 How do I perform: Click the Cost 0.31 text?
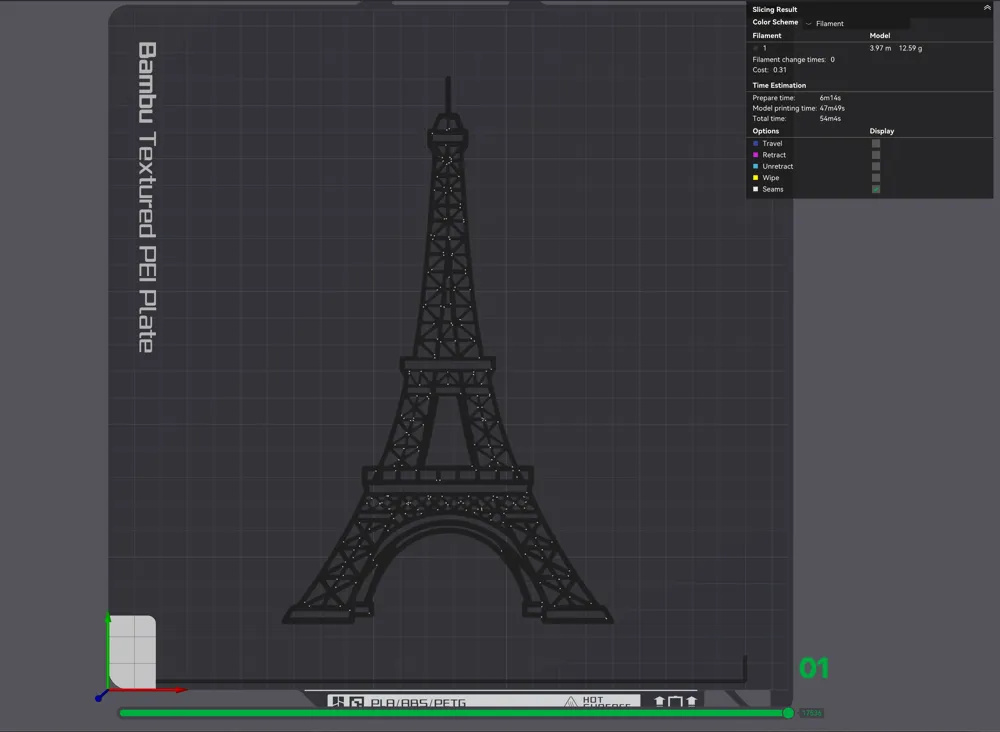tap(770, 70)
